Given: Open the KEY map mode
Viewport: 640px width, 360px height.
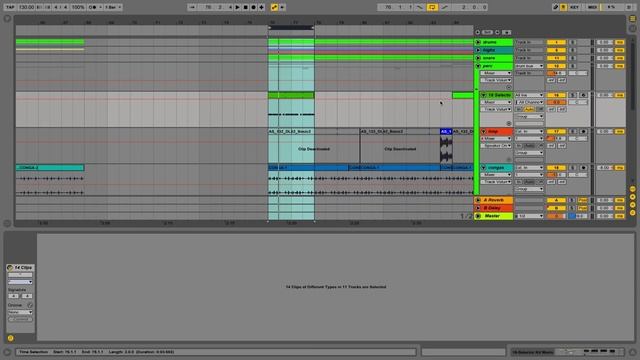Looking at the screenshot, I should point(574,7).
